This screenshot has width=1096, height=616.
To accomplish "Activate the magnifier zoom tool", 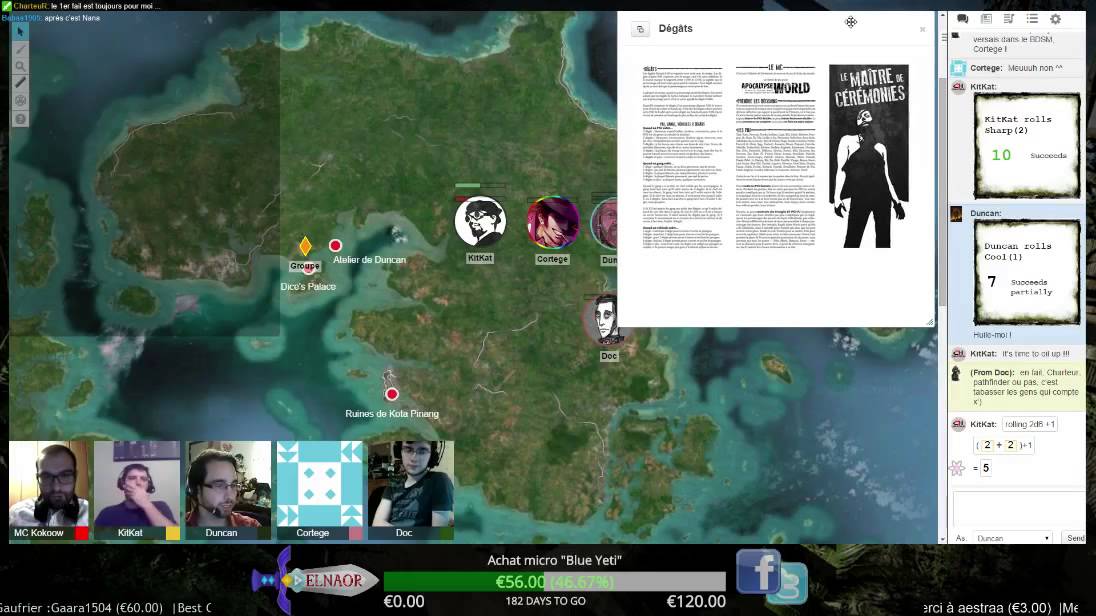I will point(20,66).
